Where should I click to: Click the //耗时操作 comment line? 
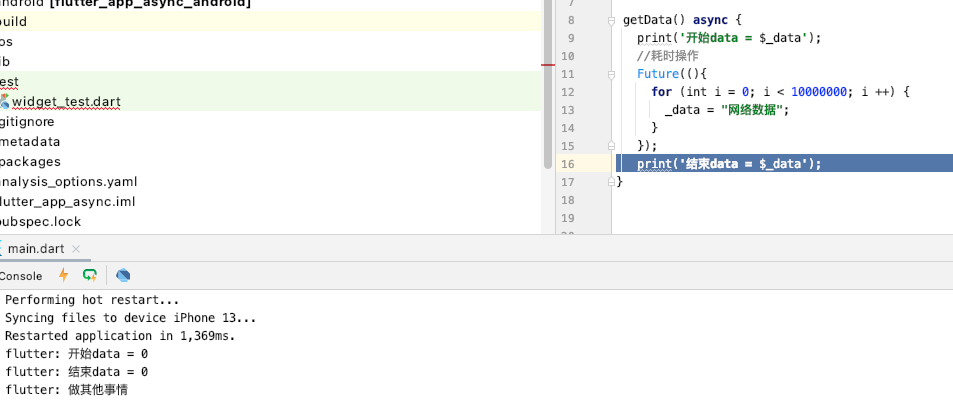pyautogui.click(x=667, y=56)
